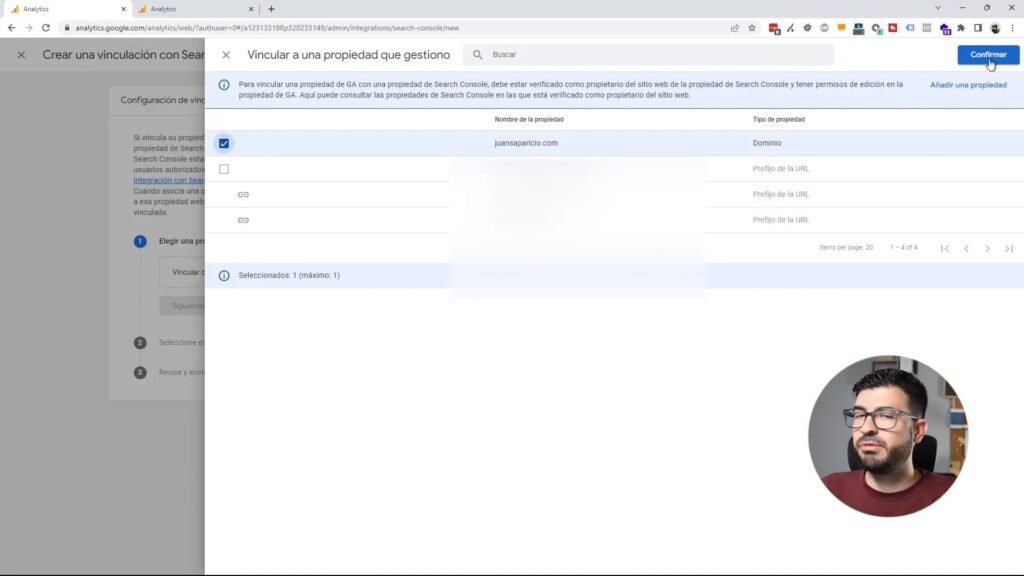
Task: Click the Confirmar button
Action: point(988,55)
